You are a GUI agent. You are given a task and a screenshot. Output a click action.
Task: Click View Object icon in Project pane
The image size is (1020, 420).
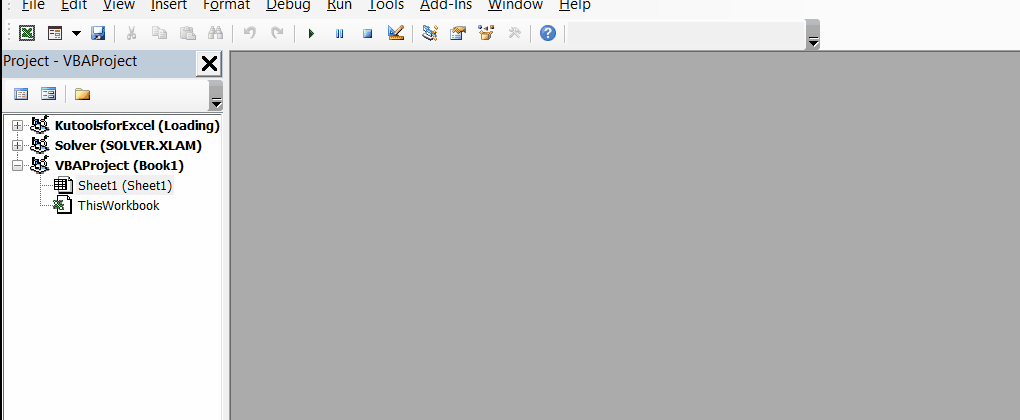pos(48,94)
